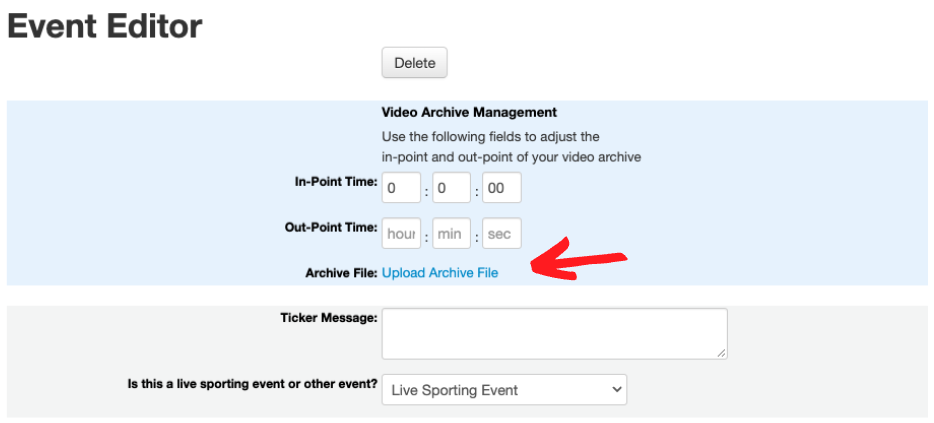This screenshot has height=423, width=934.
Task: Open the Upload Archive File link
Action: coord(440,273)
